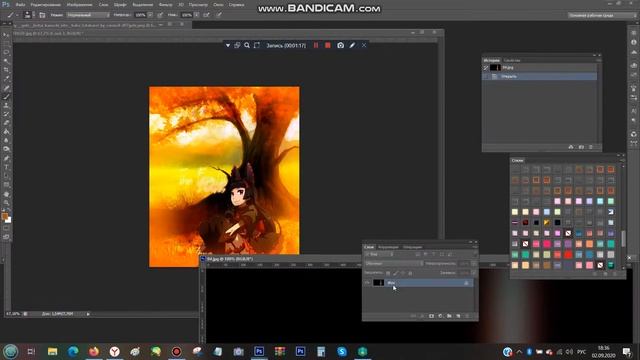
Task: Select the Crop tool
Action: [x=6, y=70]
